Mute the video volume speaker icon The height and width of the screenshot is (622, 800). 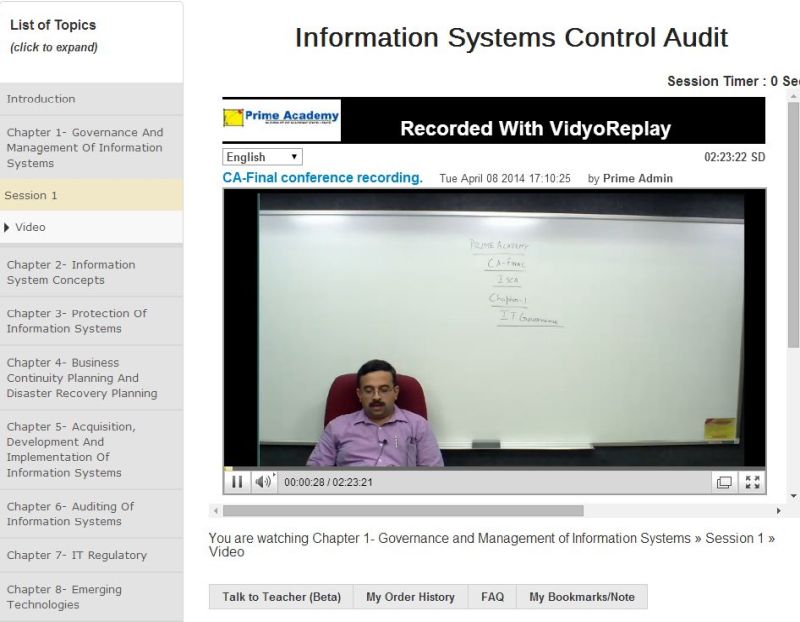click(262, 482)
